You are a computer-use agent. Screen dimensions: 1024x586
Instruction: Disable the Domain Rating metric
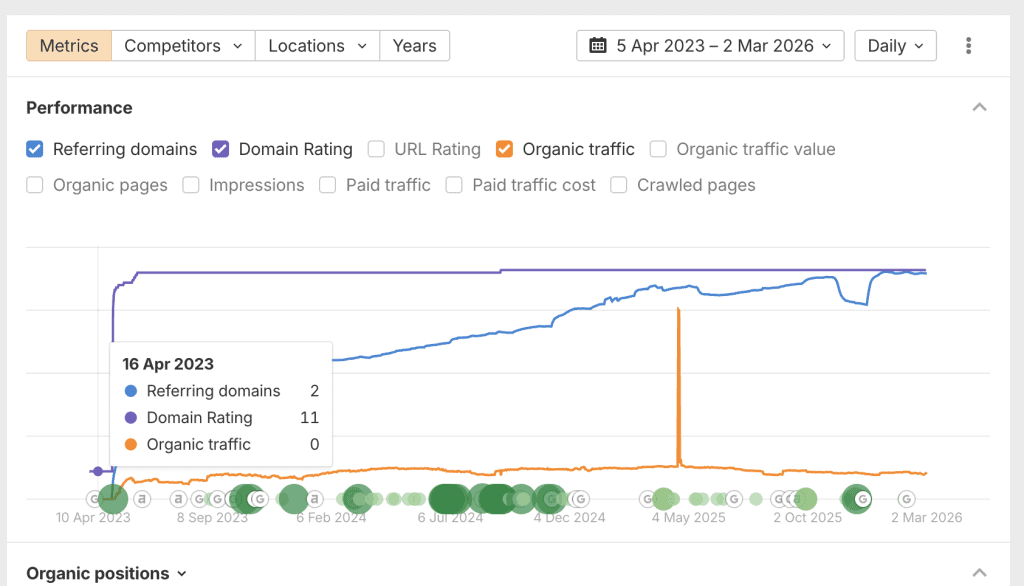[x=221, y=149]
